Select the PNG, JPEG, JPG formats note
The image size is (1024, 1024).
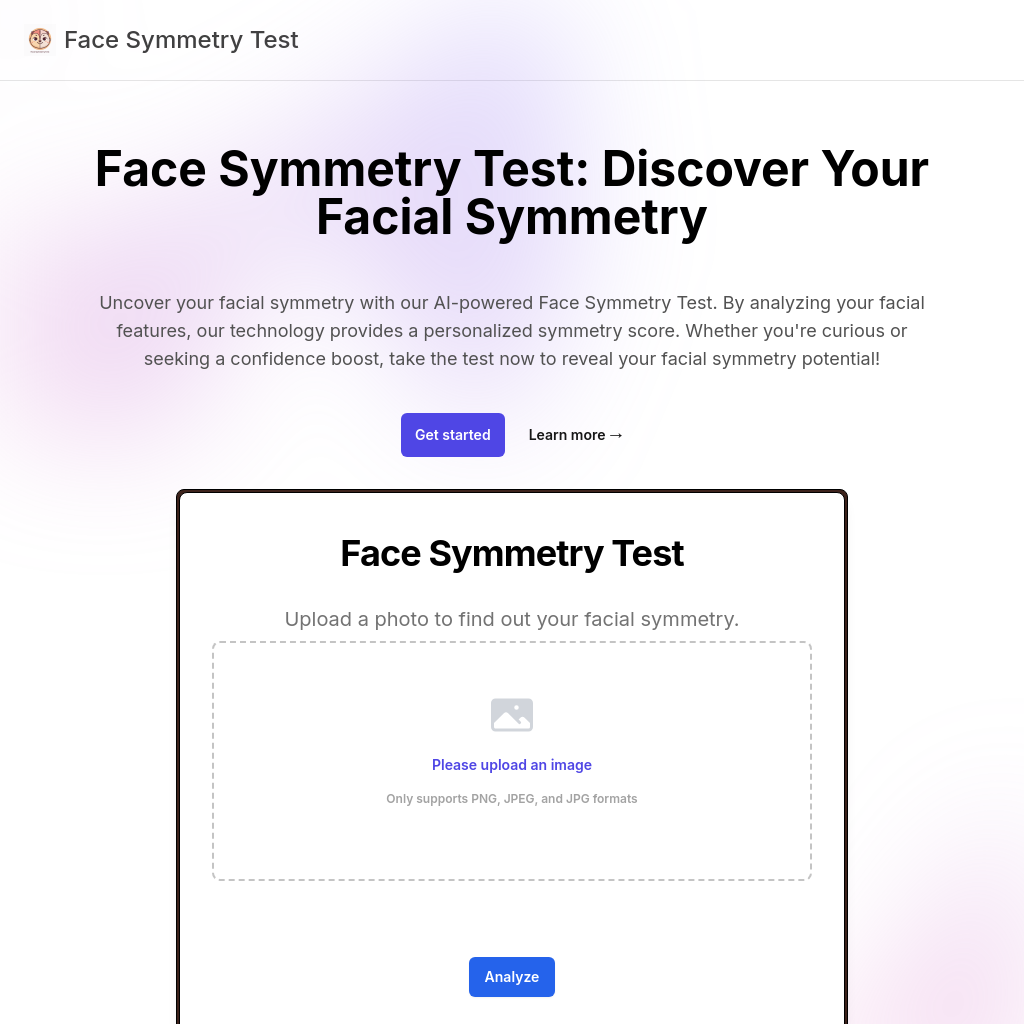[x=512, y=798]
